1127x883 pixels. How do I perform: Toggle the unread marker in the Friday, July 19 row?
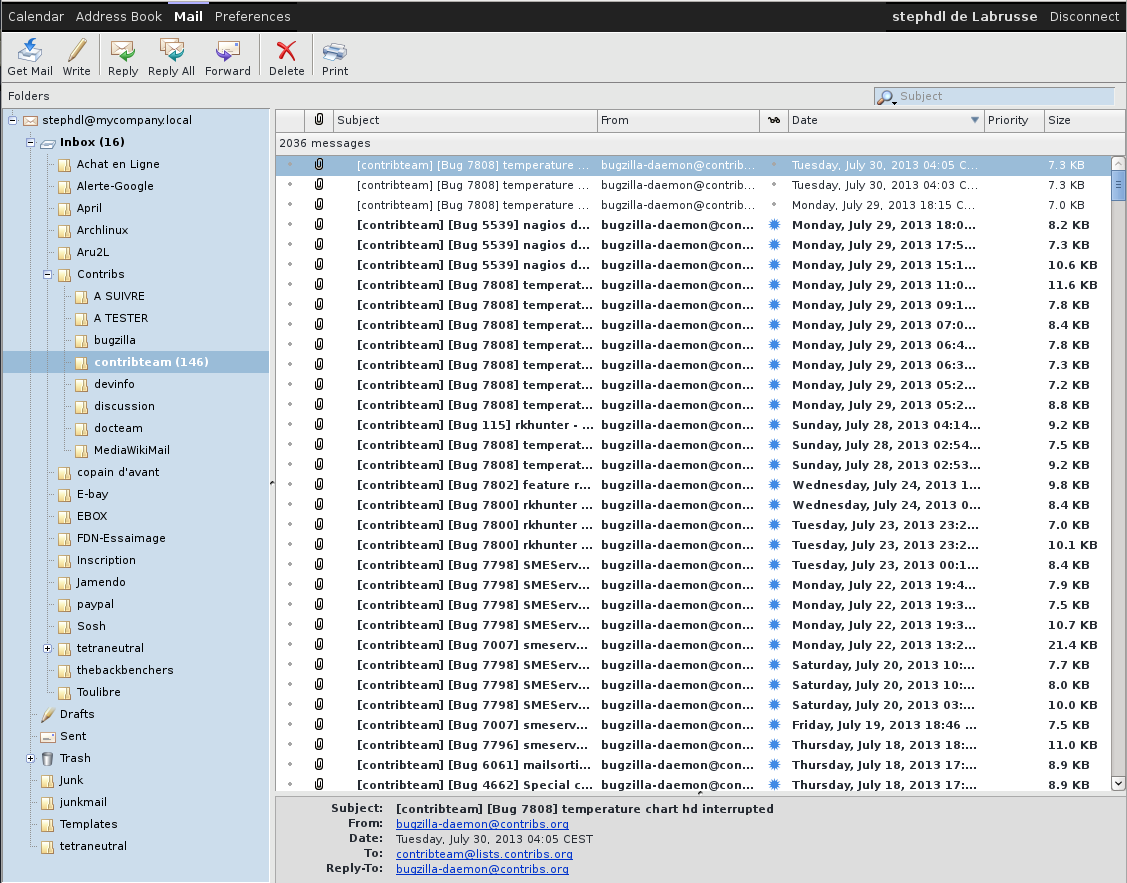[x=774, y=725]
